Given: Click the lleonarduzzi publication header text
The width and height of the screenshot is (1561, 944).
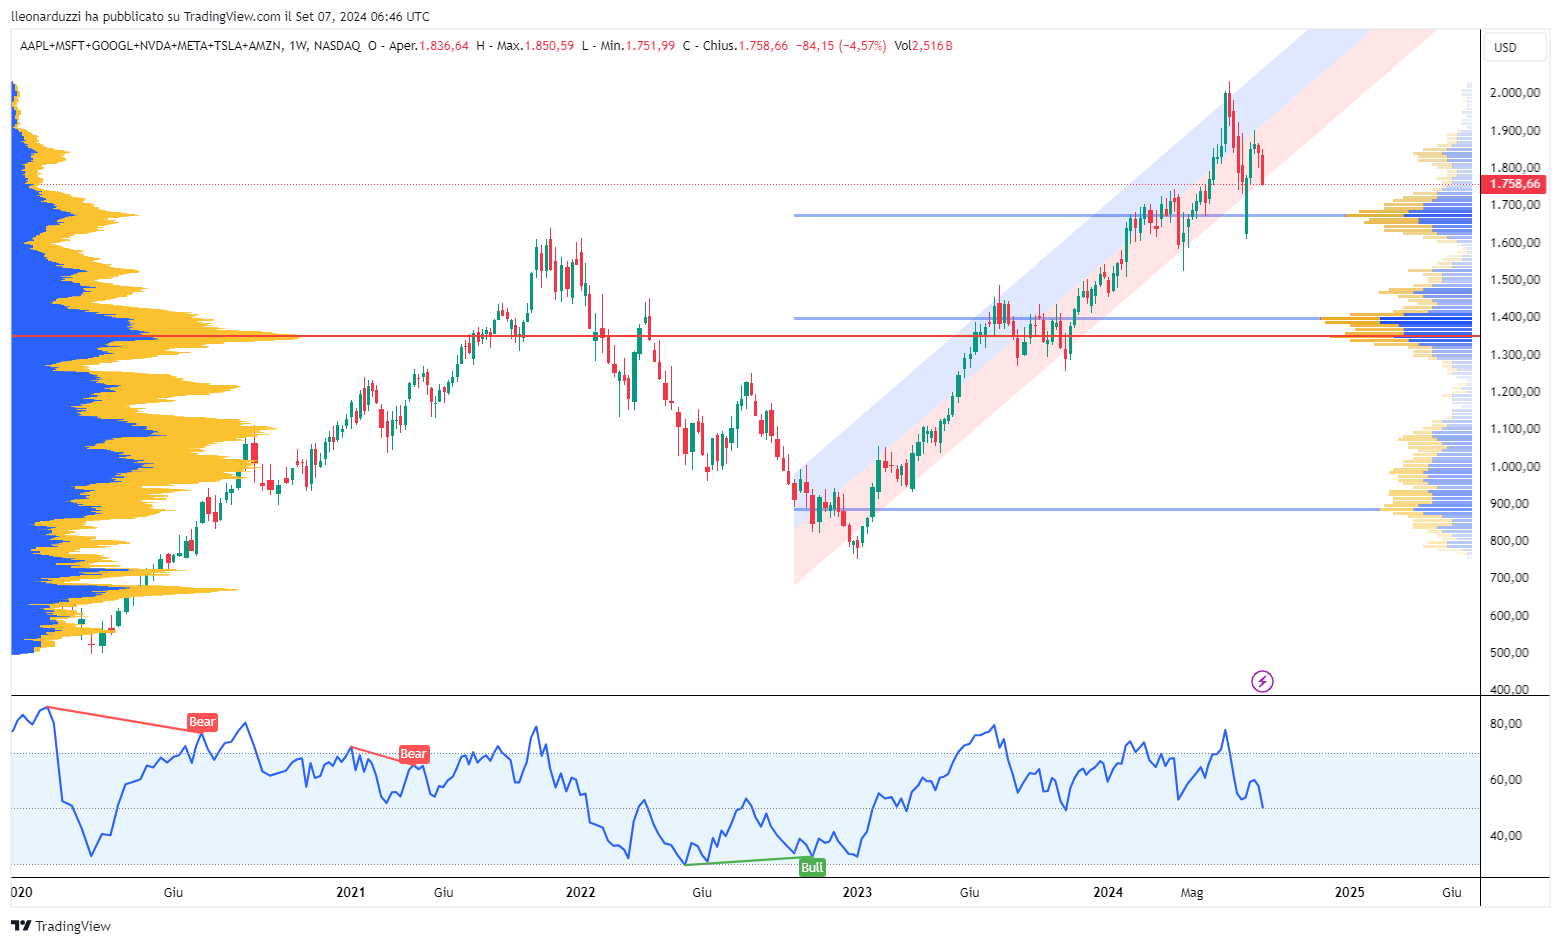Looking at the screenshot, I should tap(220, 17).
